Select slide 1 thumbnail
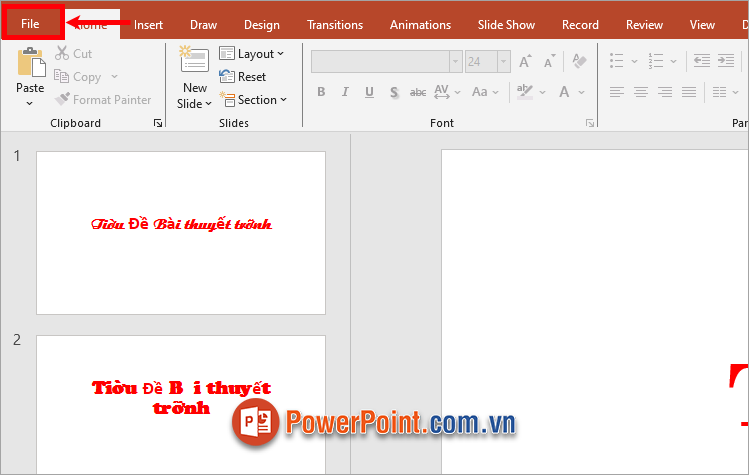749x475 pixels. click(x=181, y=233)
